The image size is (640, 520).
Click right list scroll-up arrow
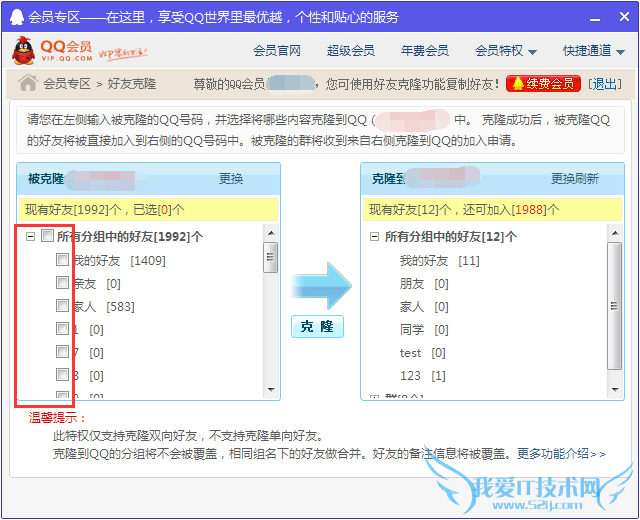[615, 233]
